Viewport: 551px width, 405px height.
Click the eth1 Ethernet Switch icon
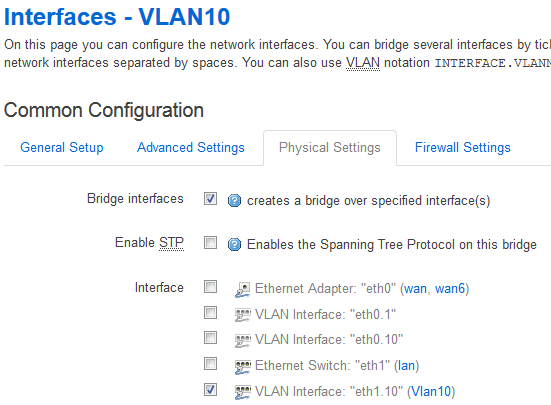pyautogui.click(x=242, y=366)
